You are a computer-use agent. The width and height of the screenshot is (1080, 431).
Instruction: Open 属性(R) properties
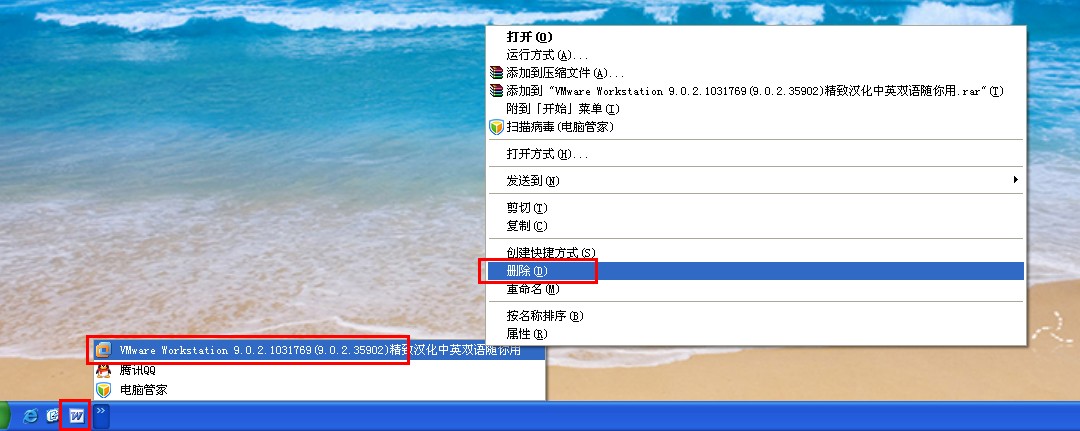(756, 334)
